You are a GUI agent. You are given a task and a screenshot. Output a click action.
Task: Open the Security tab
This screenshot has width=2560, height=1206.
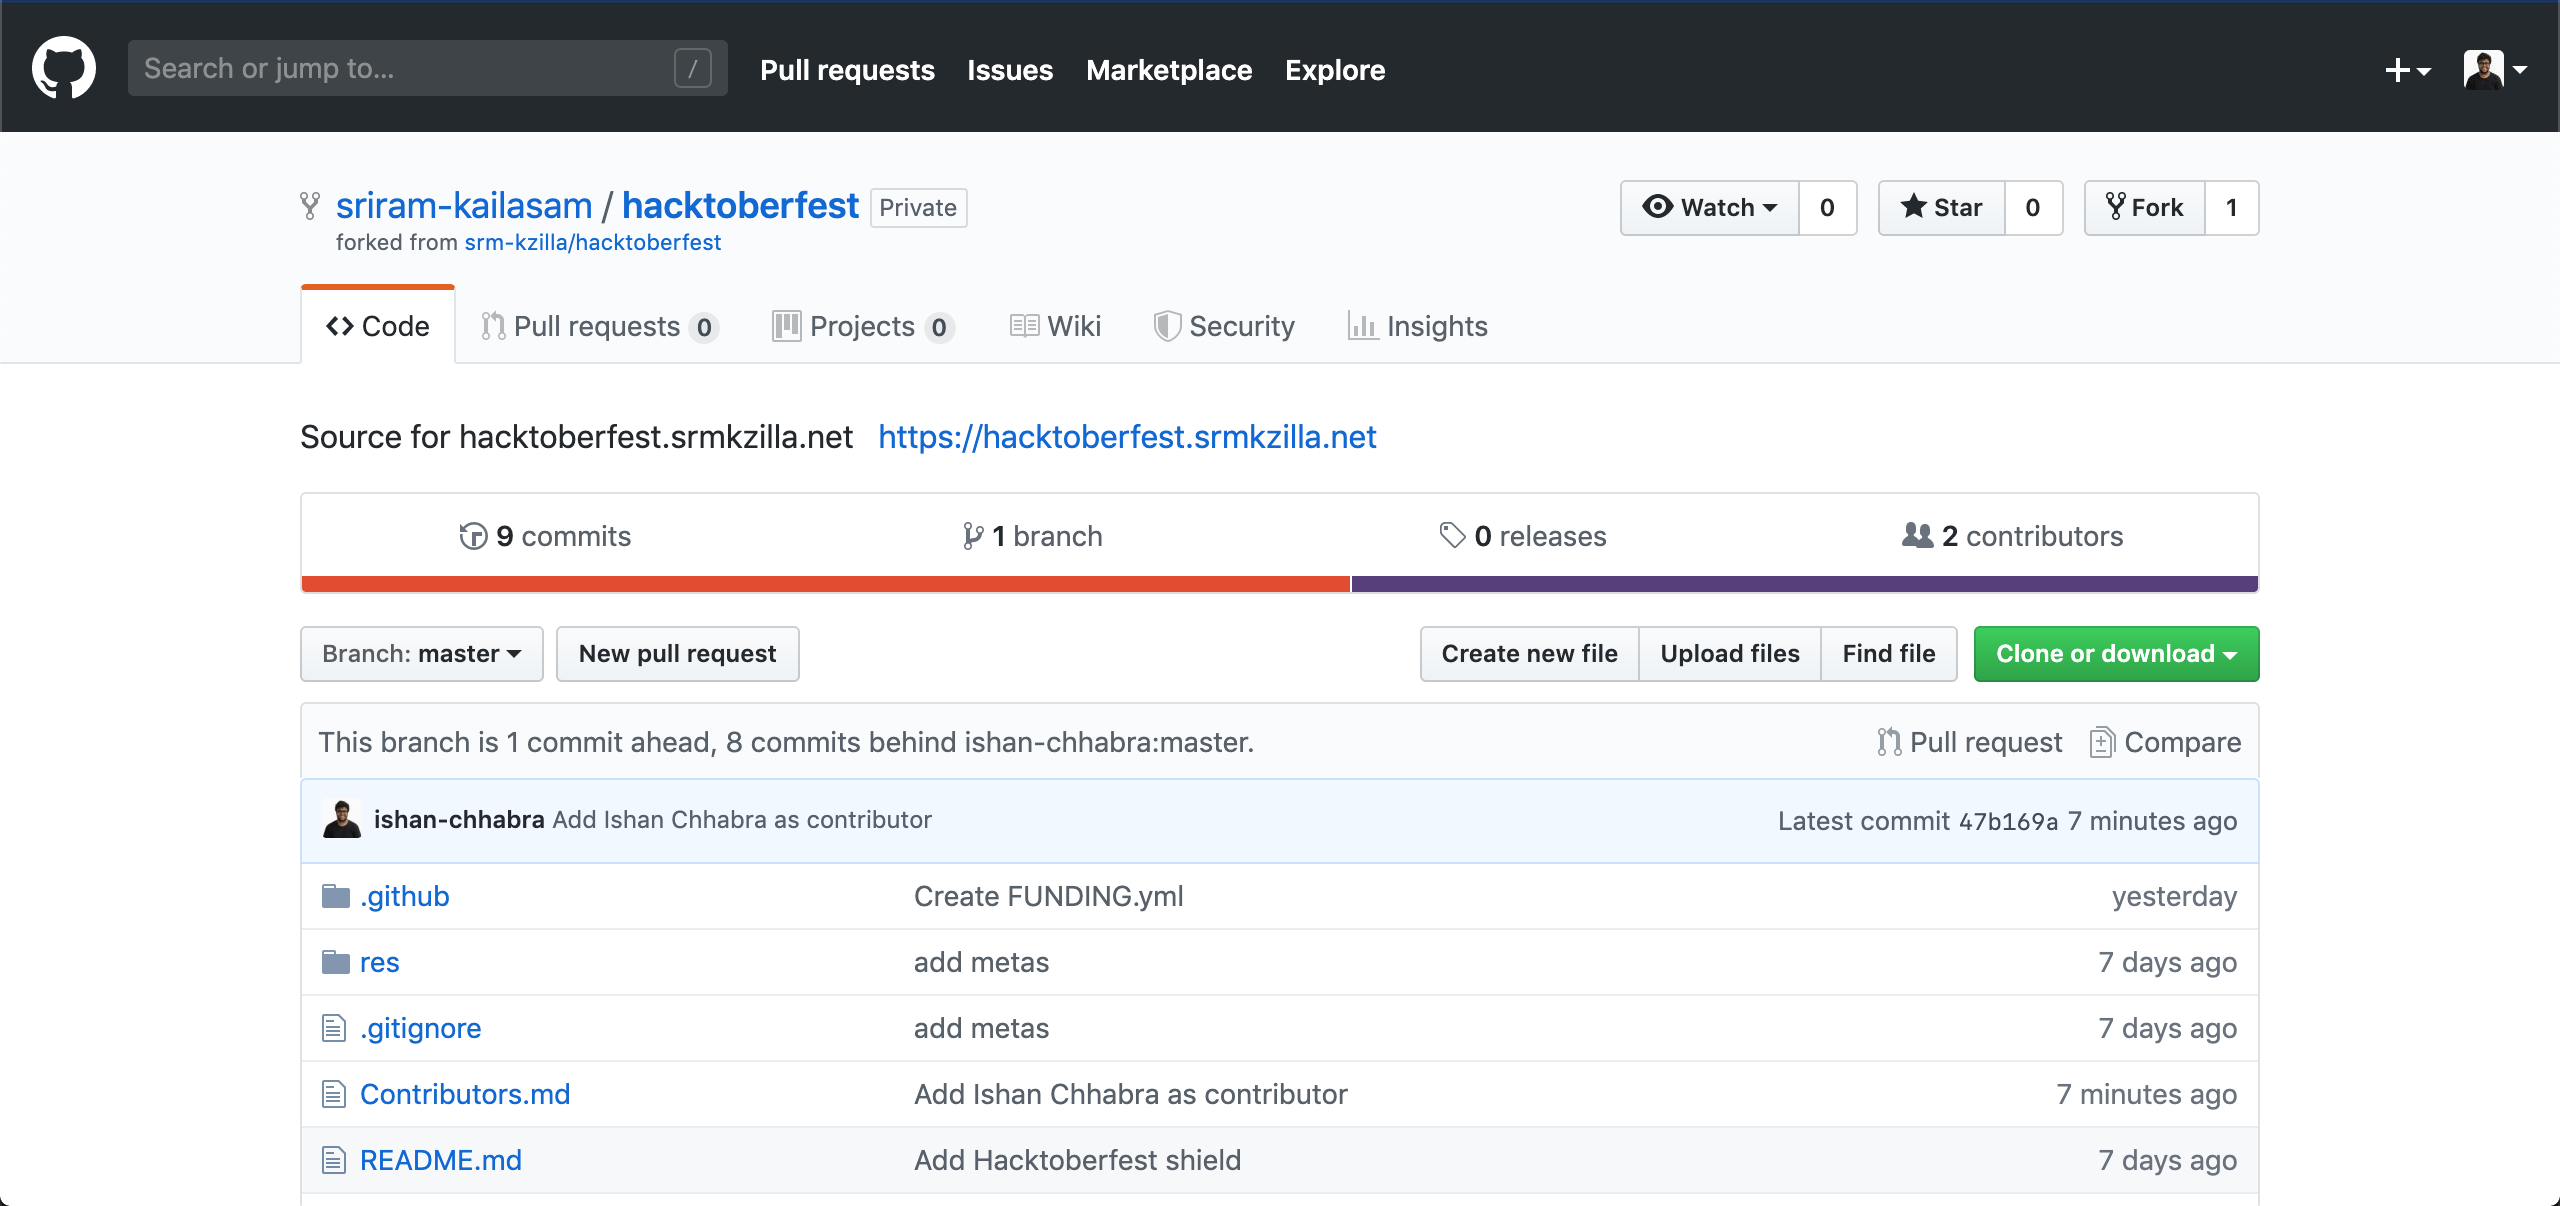pos(1224,326)
